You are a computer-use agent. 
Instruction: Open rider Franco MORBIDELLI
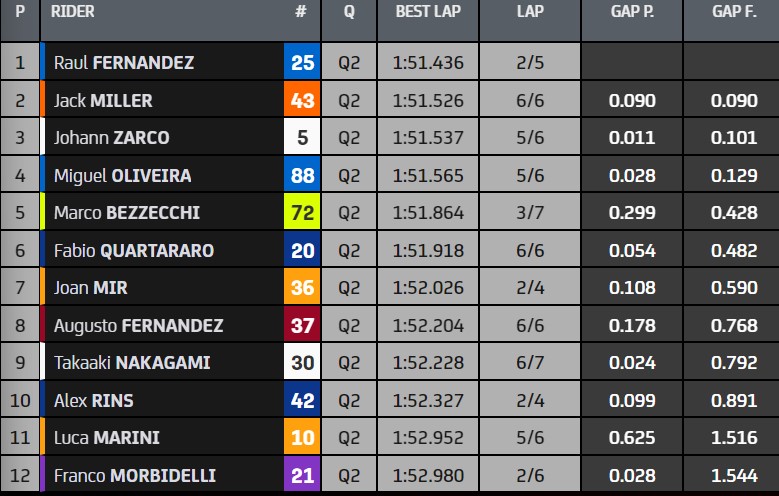[x=134, y=475]
